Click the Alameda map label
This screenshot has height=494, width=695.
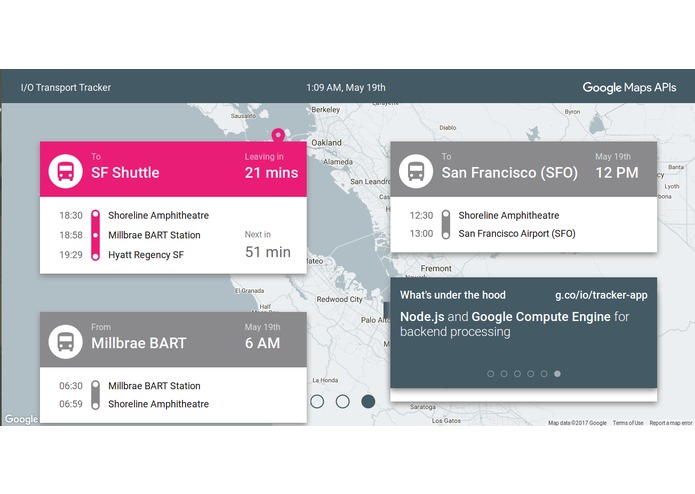[x=338, y=162]
